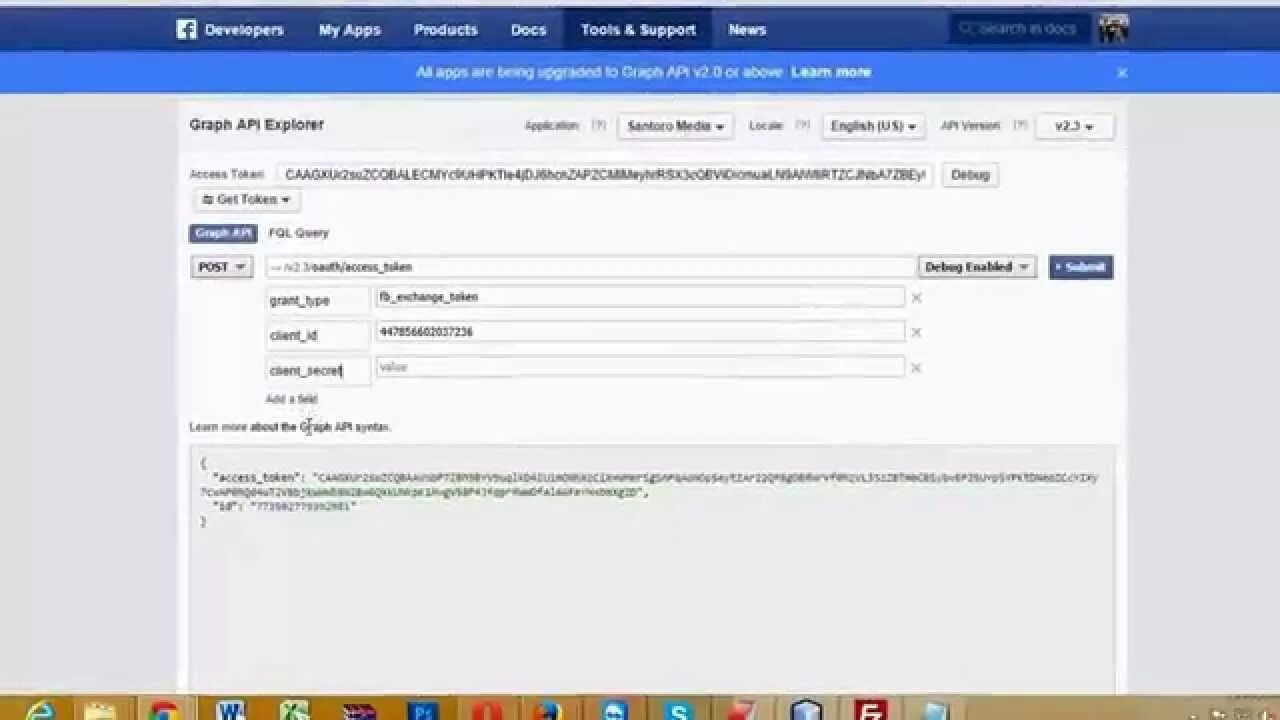Open the v2.3 API version dropdown
The height and width of the screenshot is (720, 1280).
click(1075, 126)
